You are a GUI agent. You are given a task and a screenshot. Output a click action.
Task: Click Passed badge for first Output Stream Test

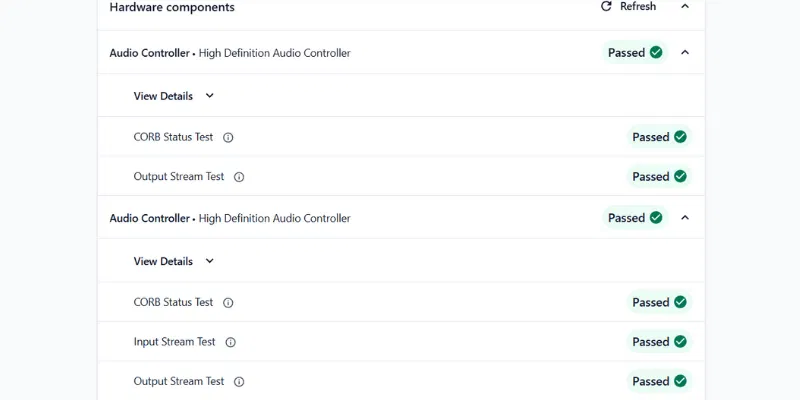[659, 177]
